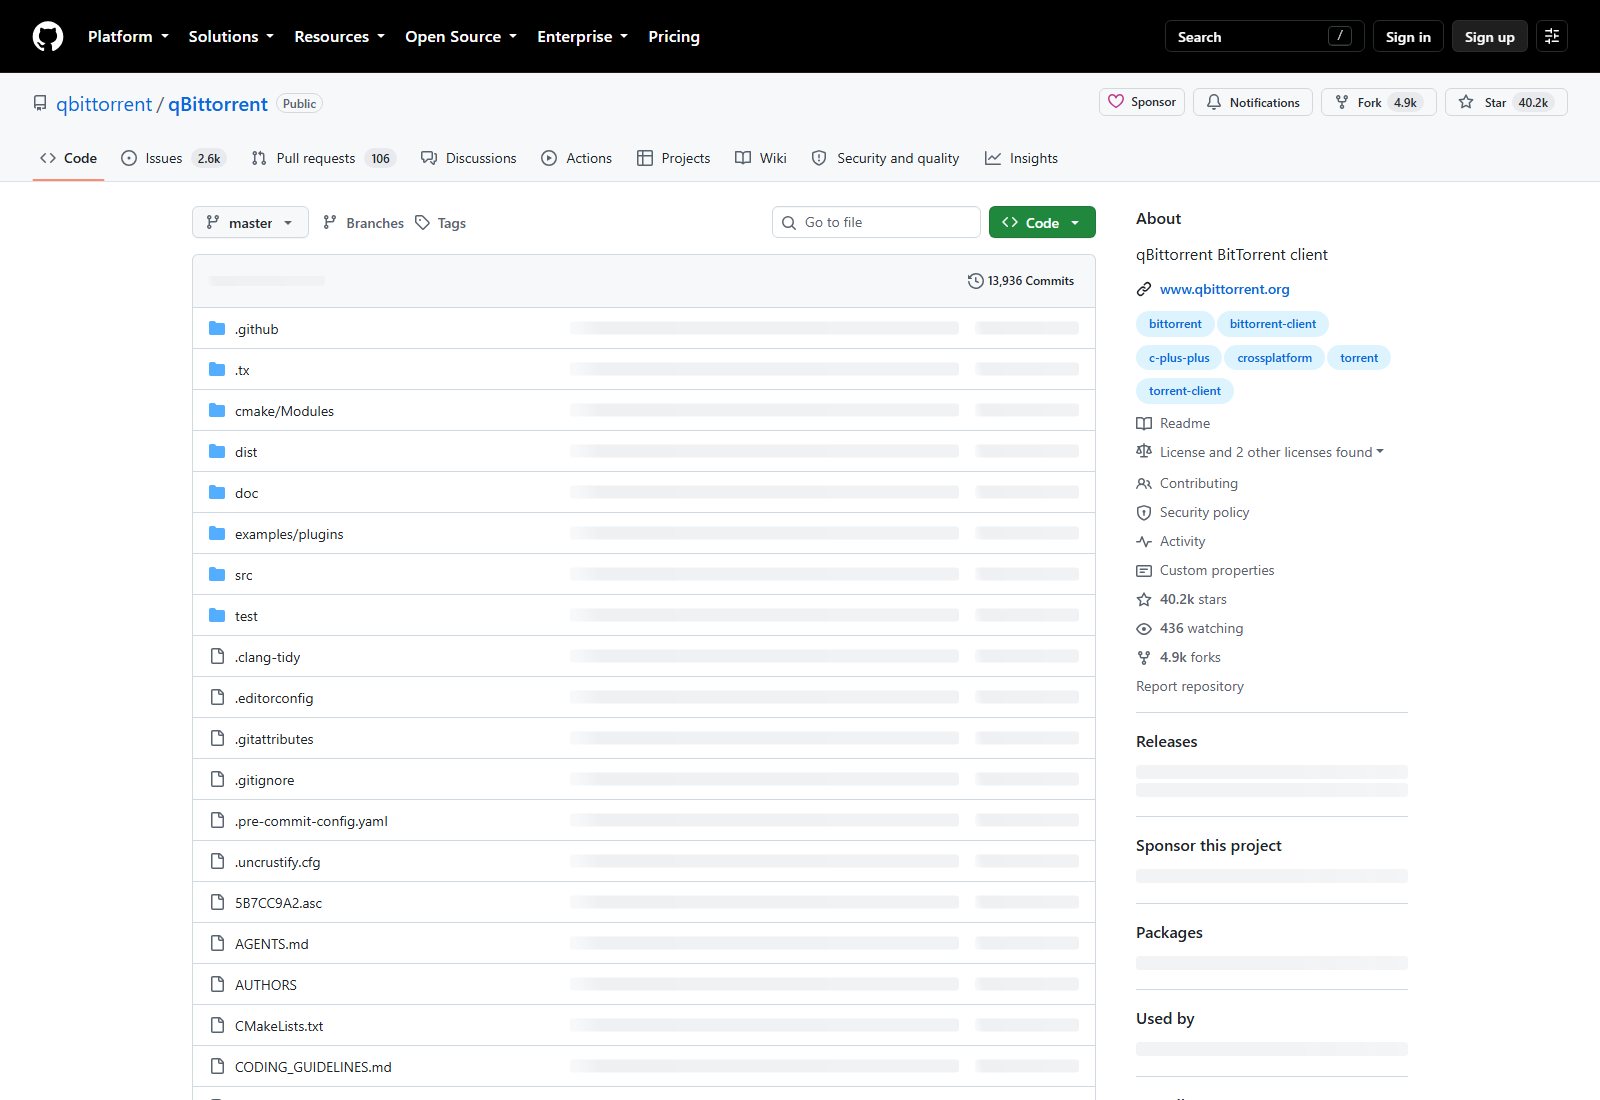Click the src folder icon
The width and height of the screenshot is (1600, 1100).
pyautogui.click(x=217, y=574)
